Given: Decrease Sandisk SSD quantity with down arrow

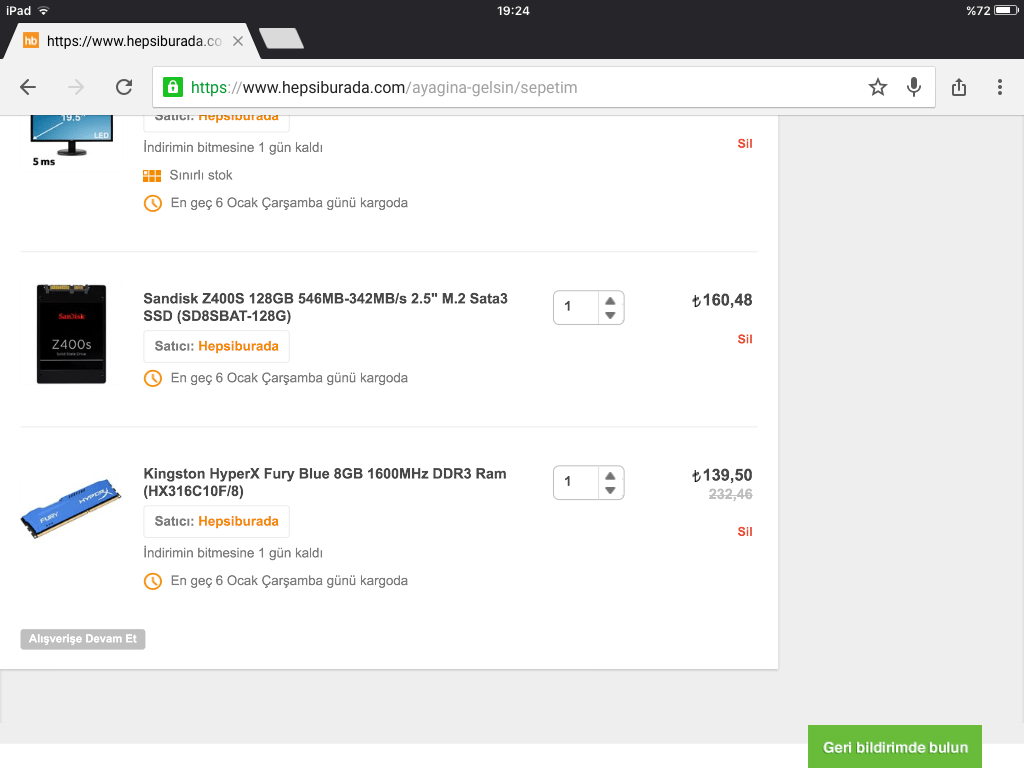Looking at the screenshot, I should 610,315.
